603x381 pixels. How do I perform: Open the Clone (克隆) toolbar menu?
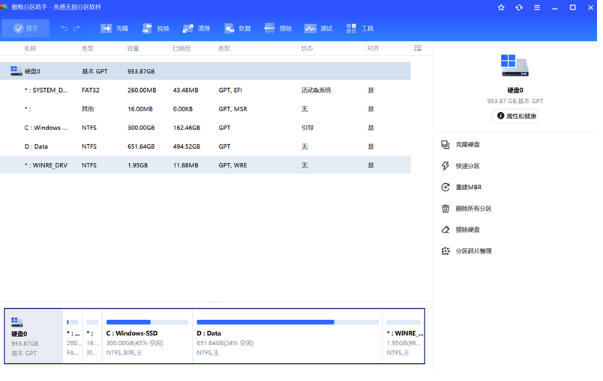(x=114, y=28)
